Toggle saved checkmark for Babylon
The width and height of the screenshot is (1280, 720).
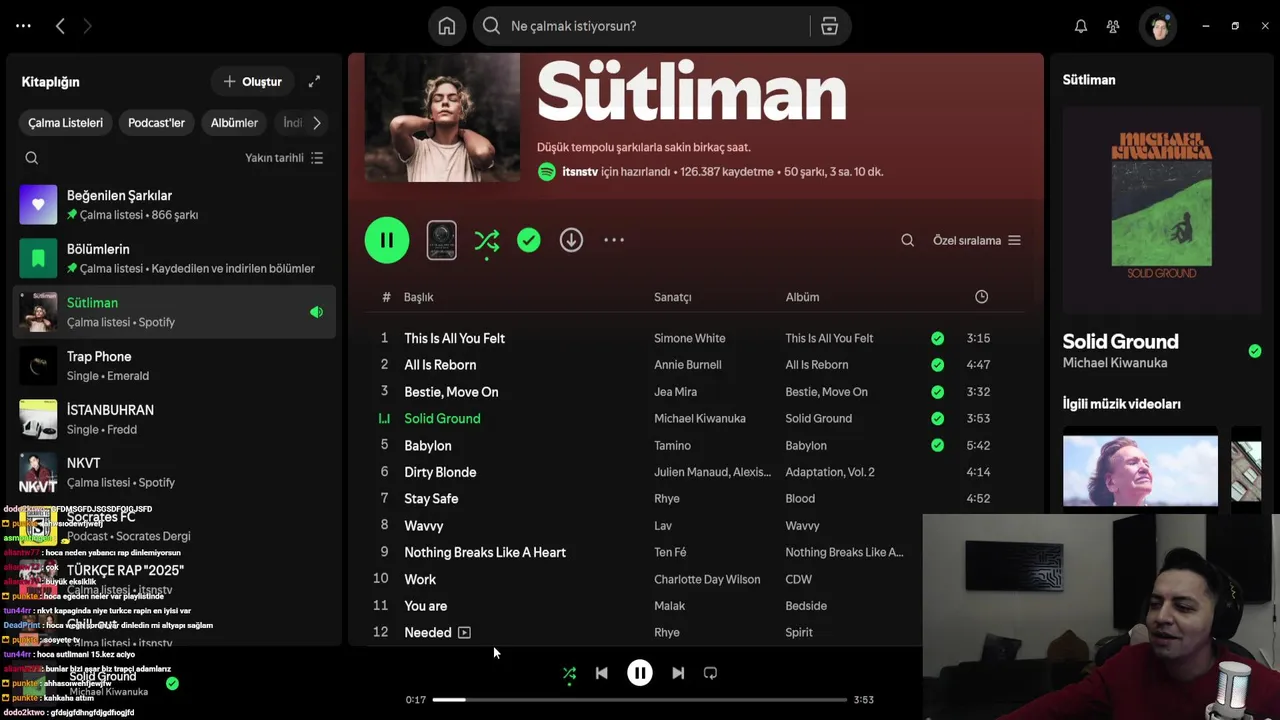point(937,445)
